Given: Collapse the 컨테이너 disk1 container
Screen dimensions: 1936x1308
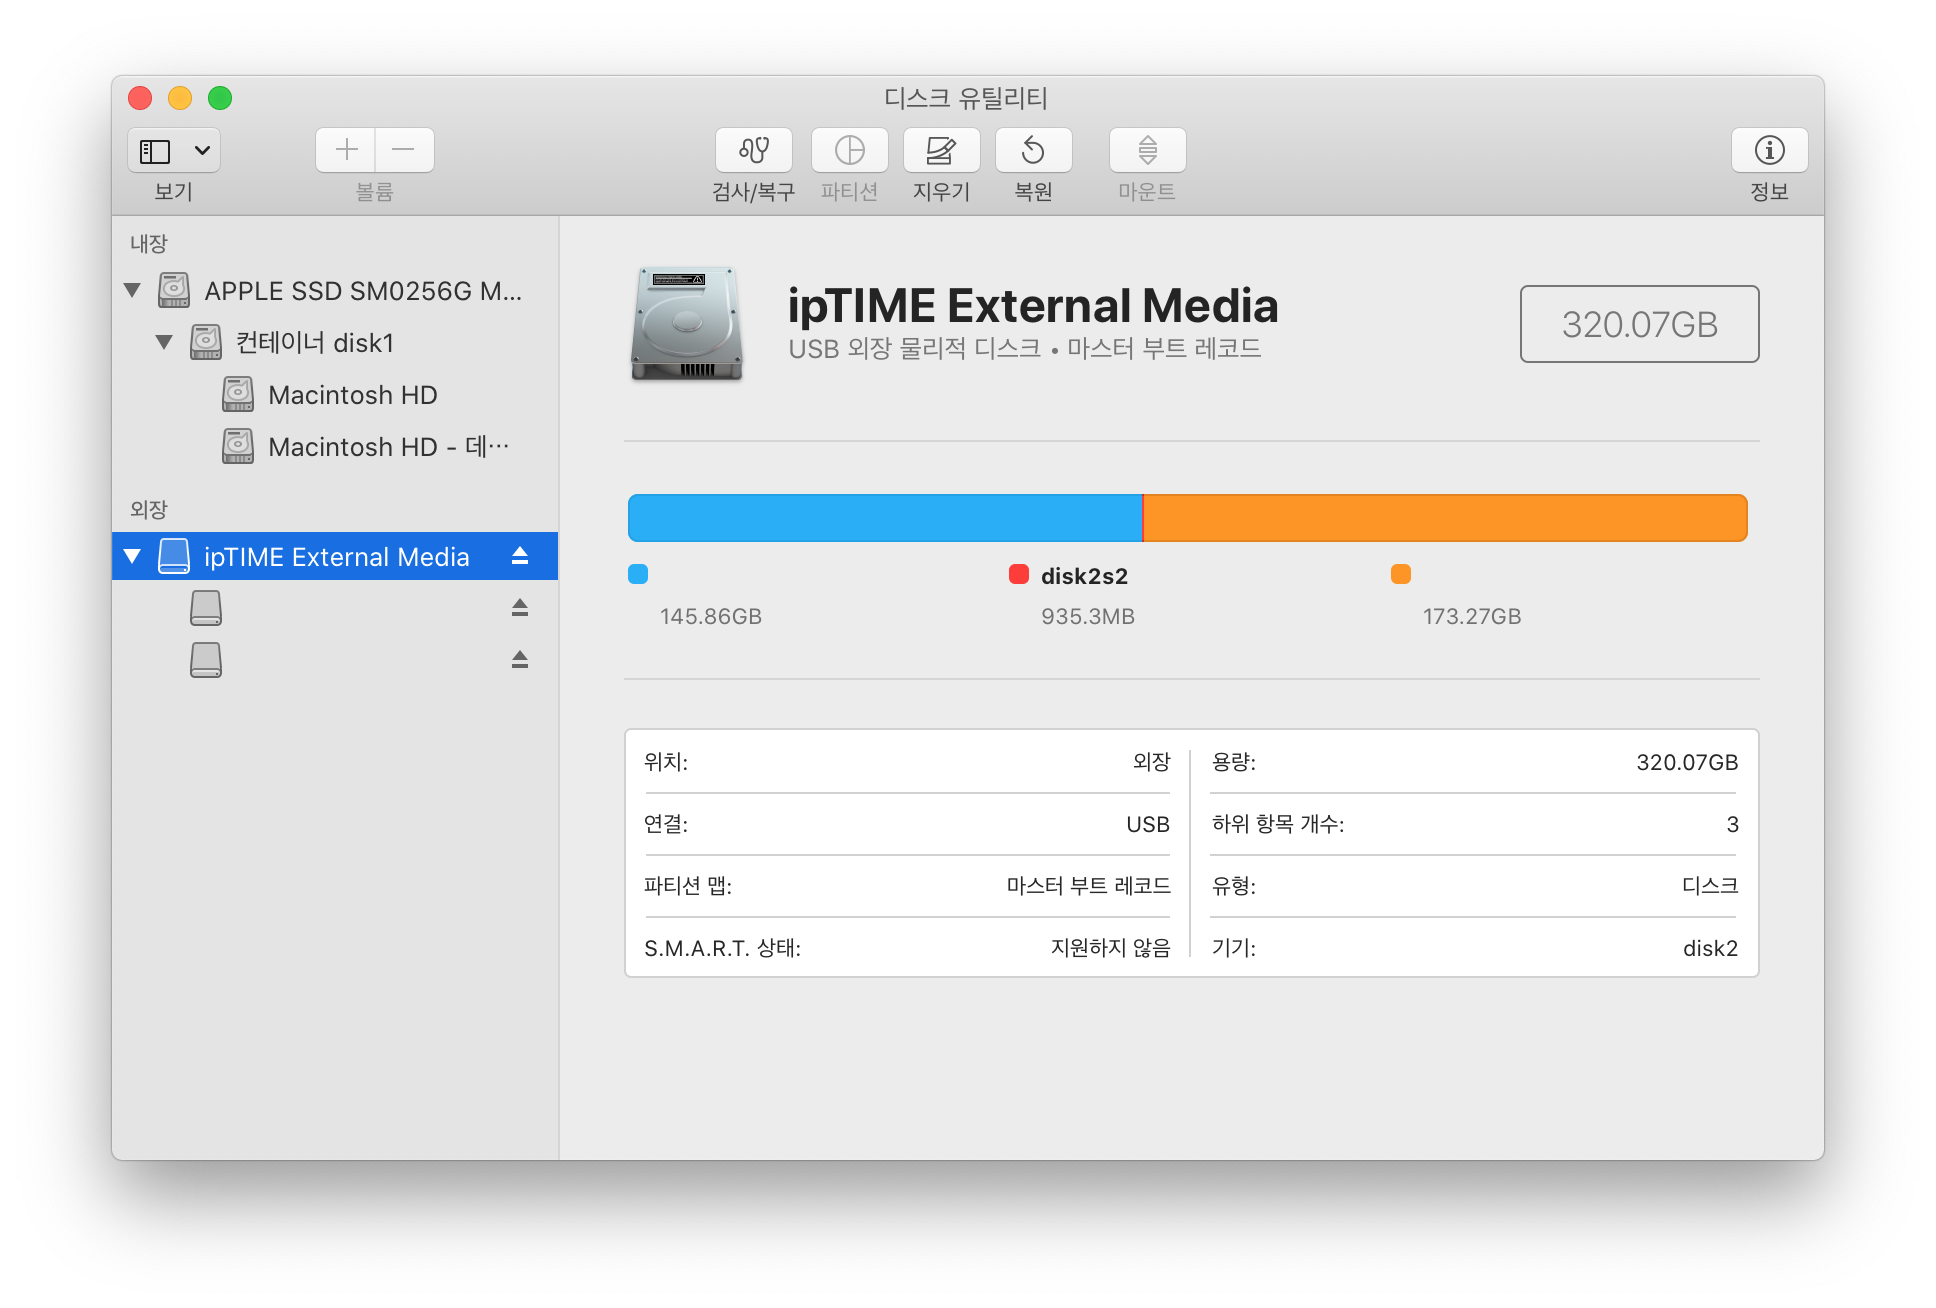Looking at the screenshot, I should pyautogui.click(x=164, y=342).
